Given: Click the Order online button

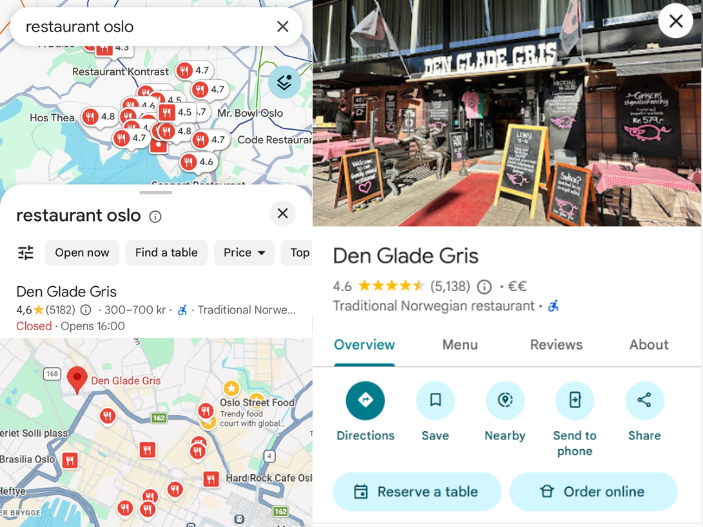Looking at the screenshot, I should (593, 492).
